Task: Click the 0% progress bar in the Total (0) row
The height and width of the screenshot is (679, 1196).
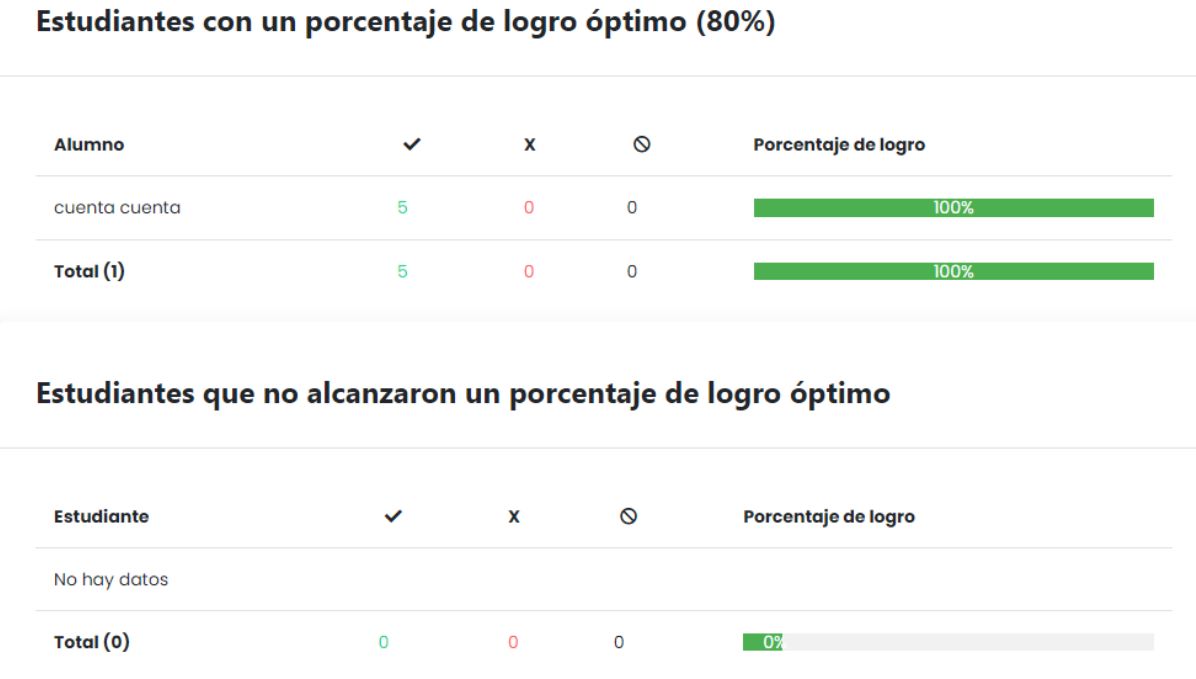Action: click(947, 642)
